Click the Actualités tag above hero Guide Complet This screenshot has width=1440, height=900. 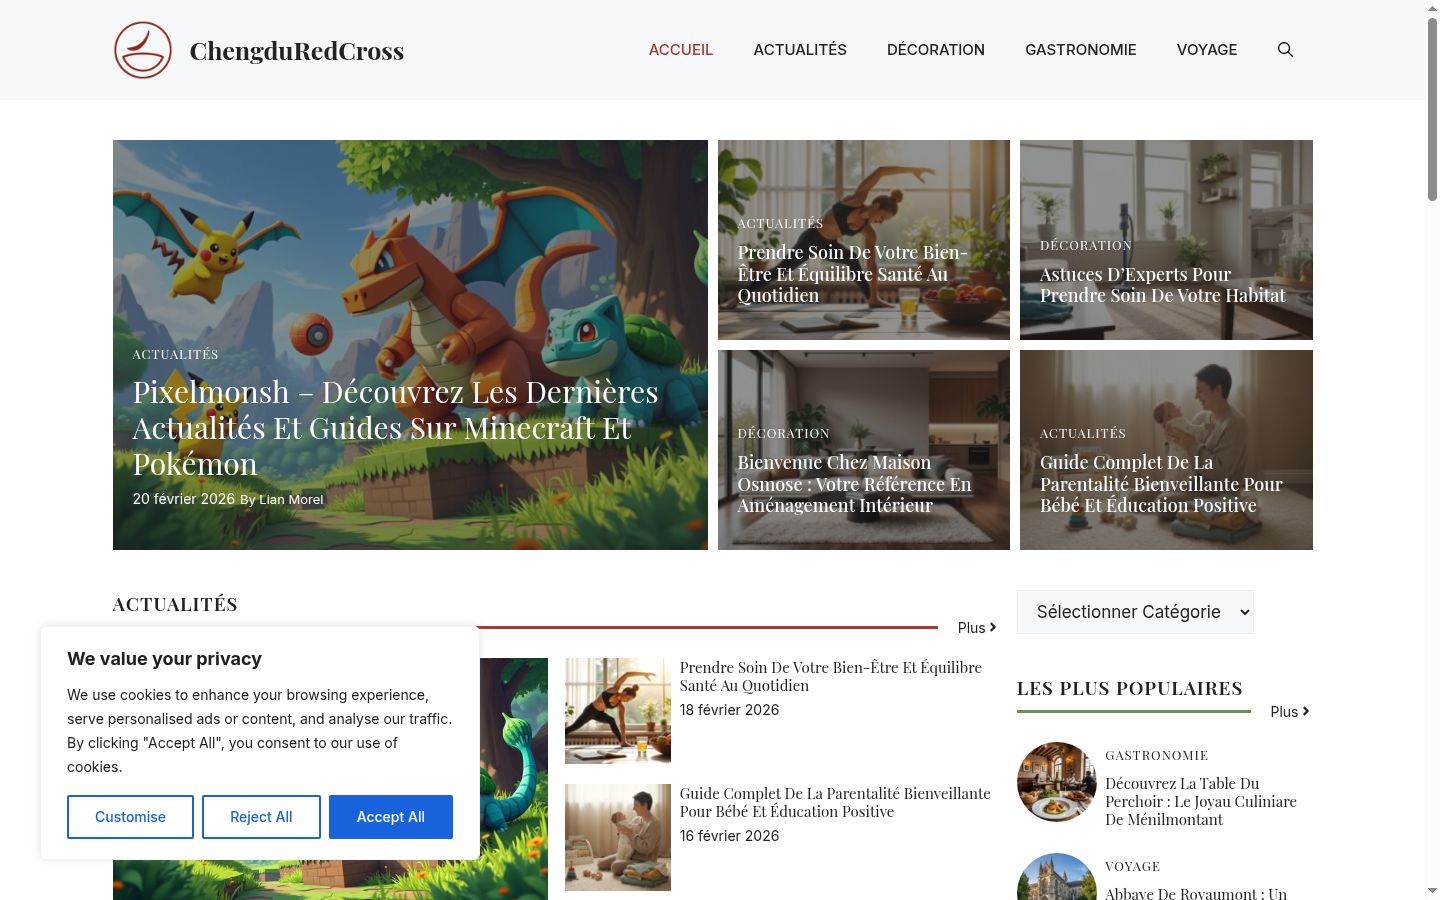coord(1083,433)
